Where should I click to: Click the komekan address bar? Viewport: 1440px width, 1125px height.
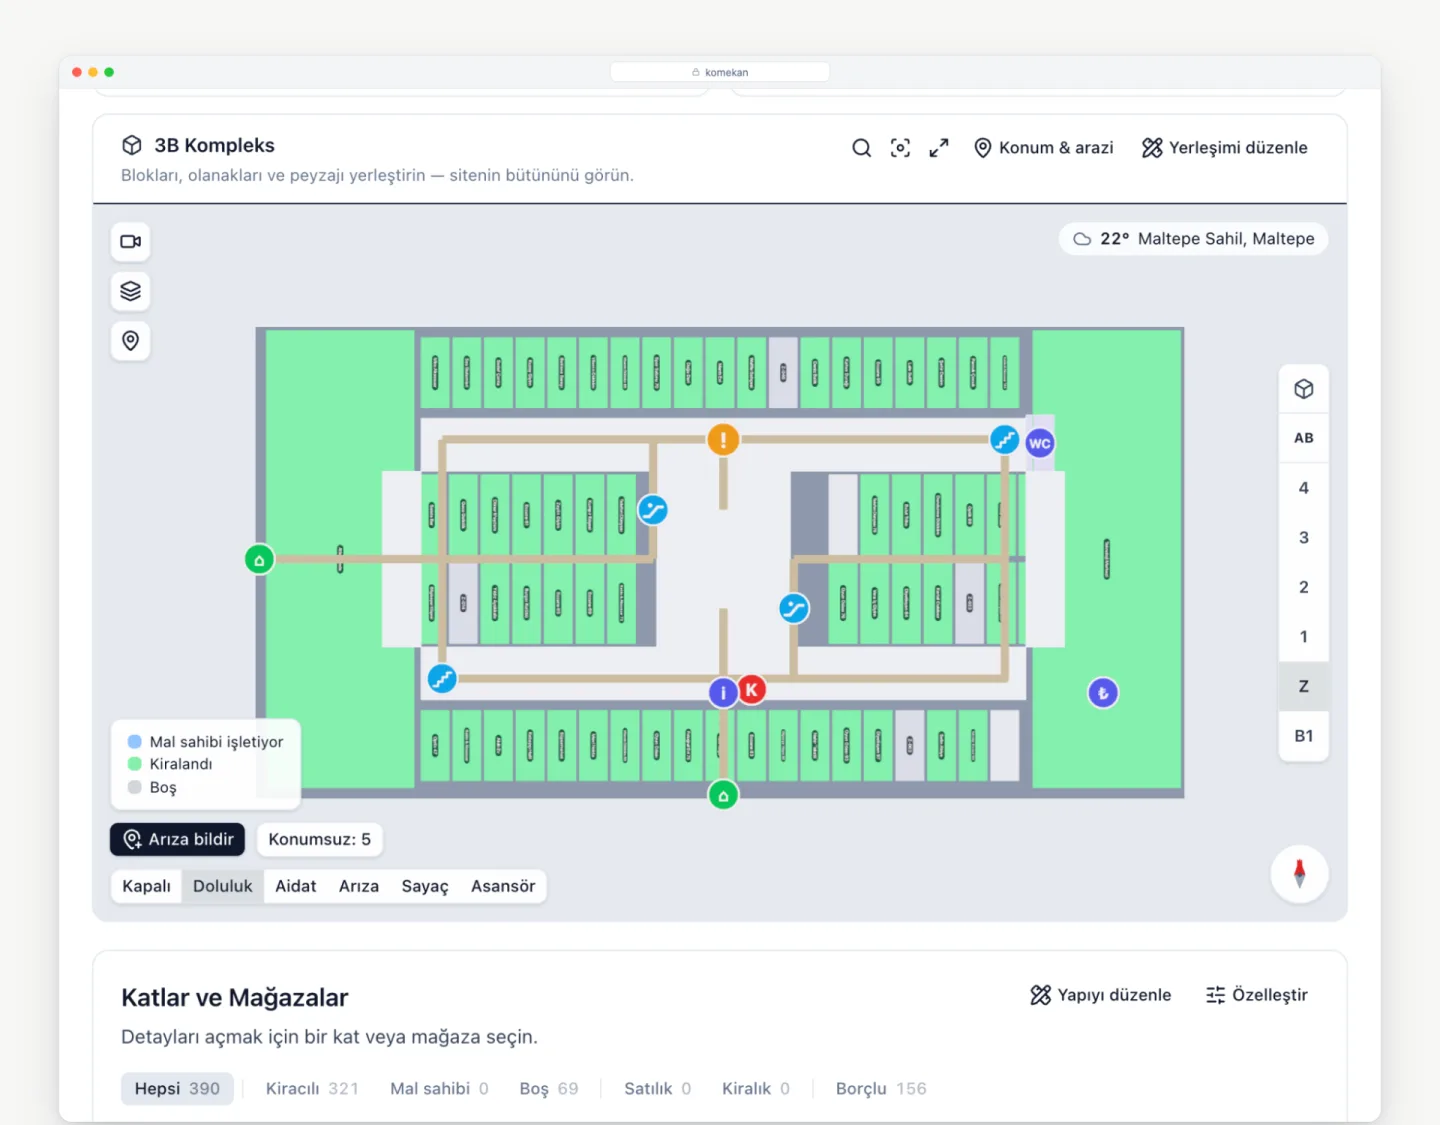(x=720, y=72)
